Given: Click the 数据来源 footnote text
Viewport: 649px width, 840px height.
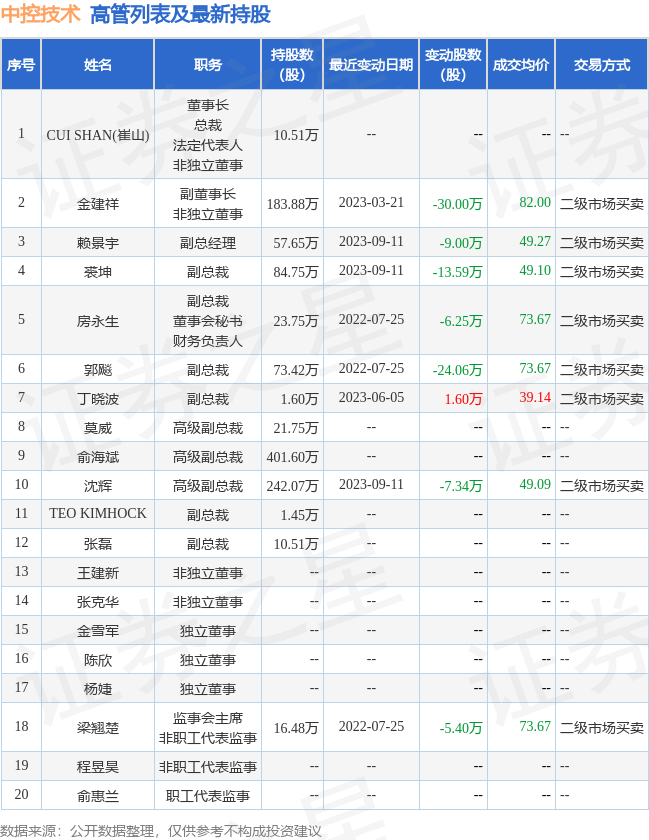Looking at the screenshot, I should 161,831.
